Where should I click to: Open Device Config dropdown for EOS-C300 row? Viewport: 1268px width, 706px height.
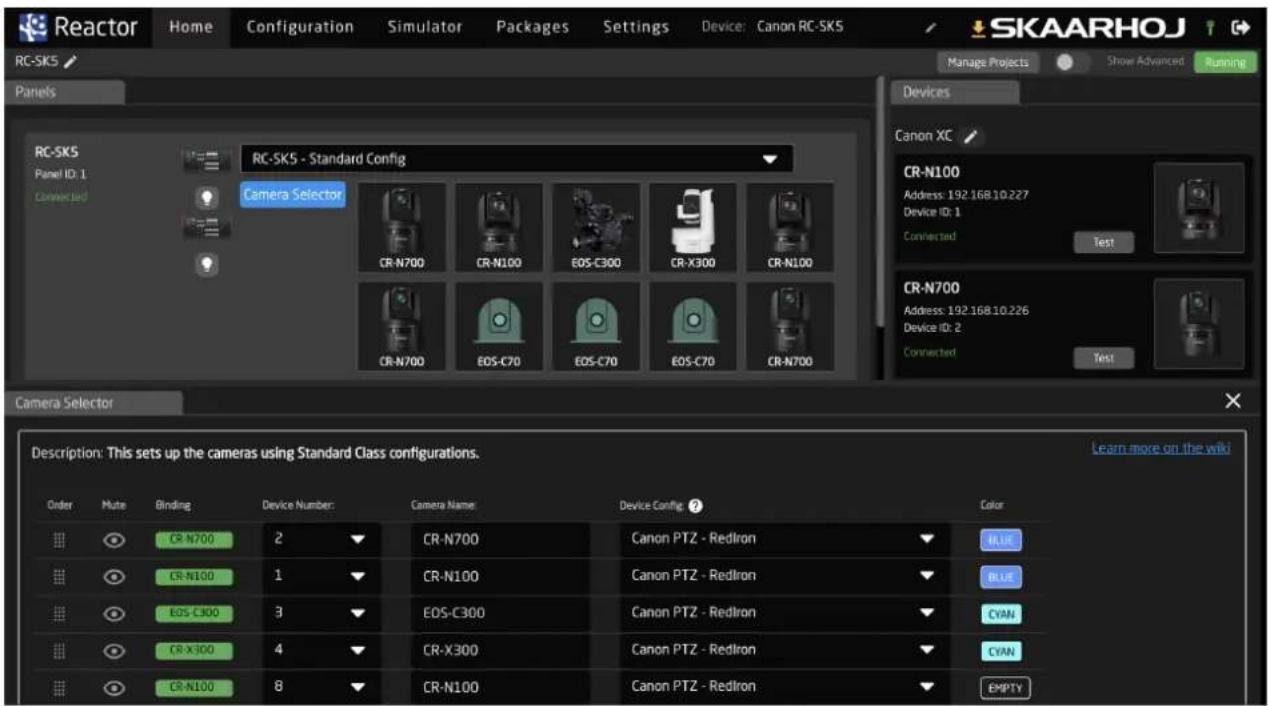click(784, 614)
